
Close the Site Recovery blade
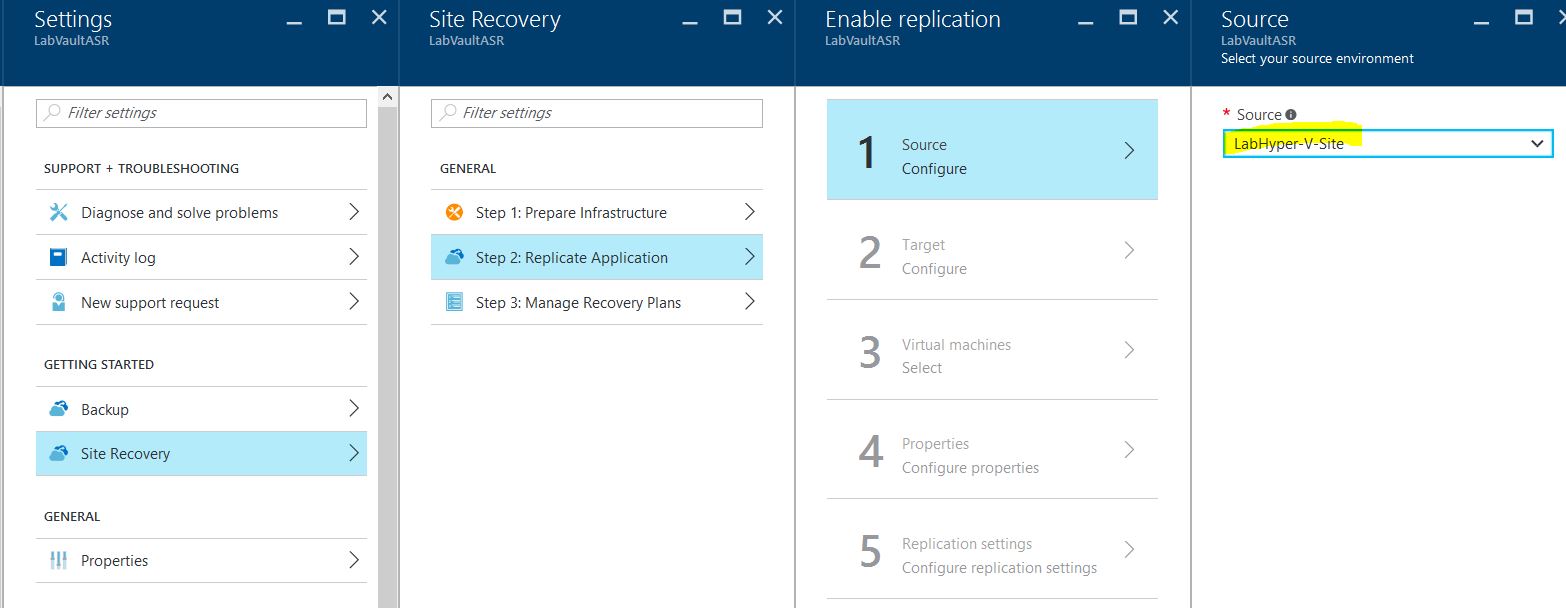[775, 17]
